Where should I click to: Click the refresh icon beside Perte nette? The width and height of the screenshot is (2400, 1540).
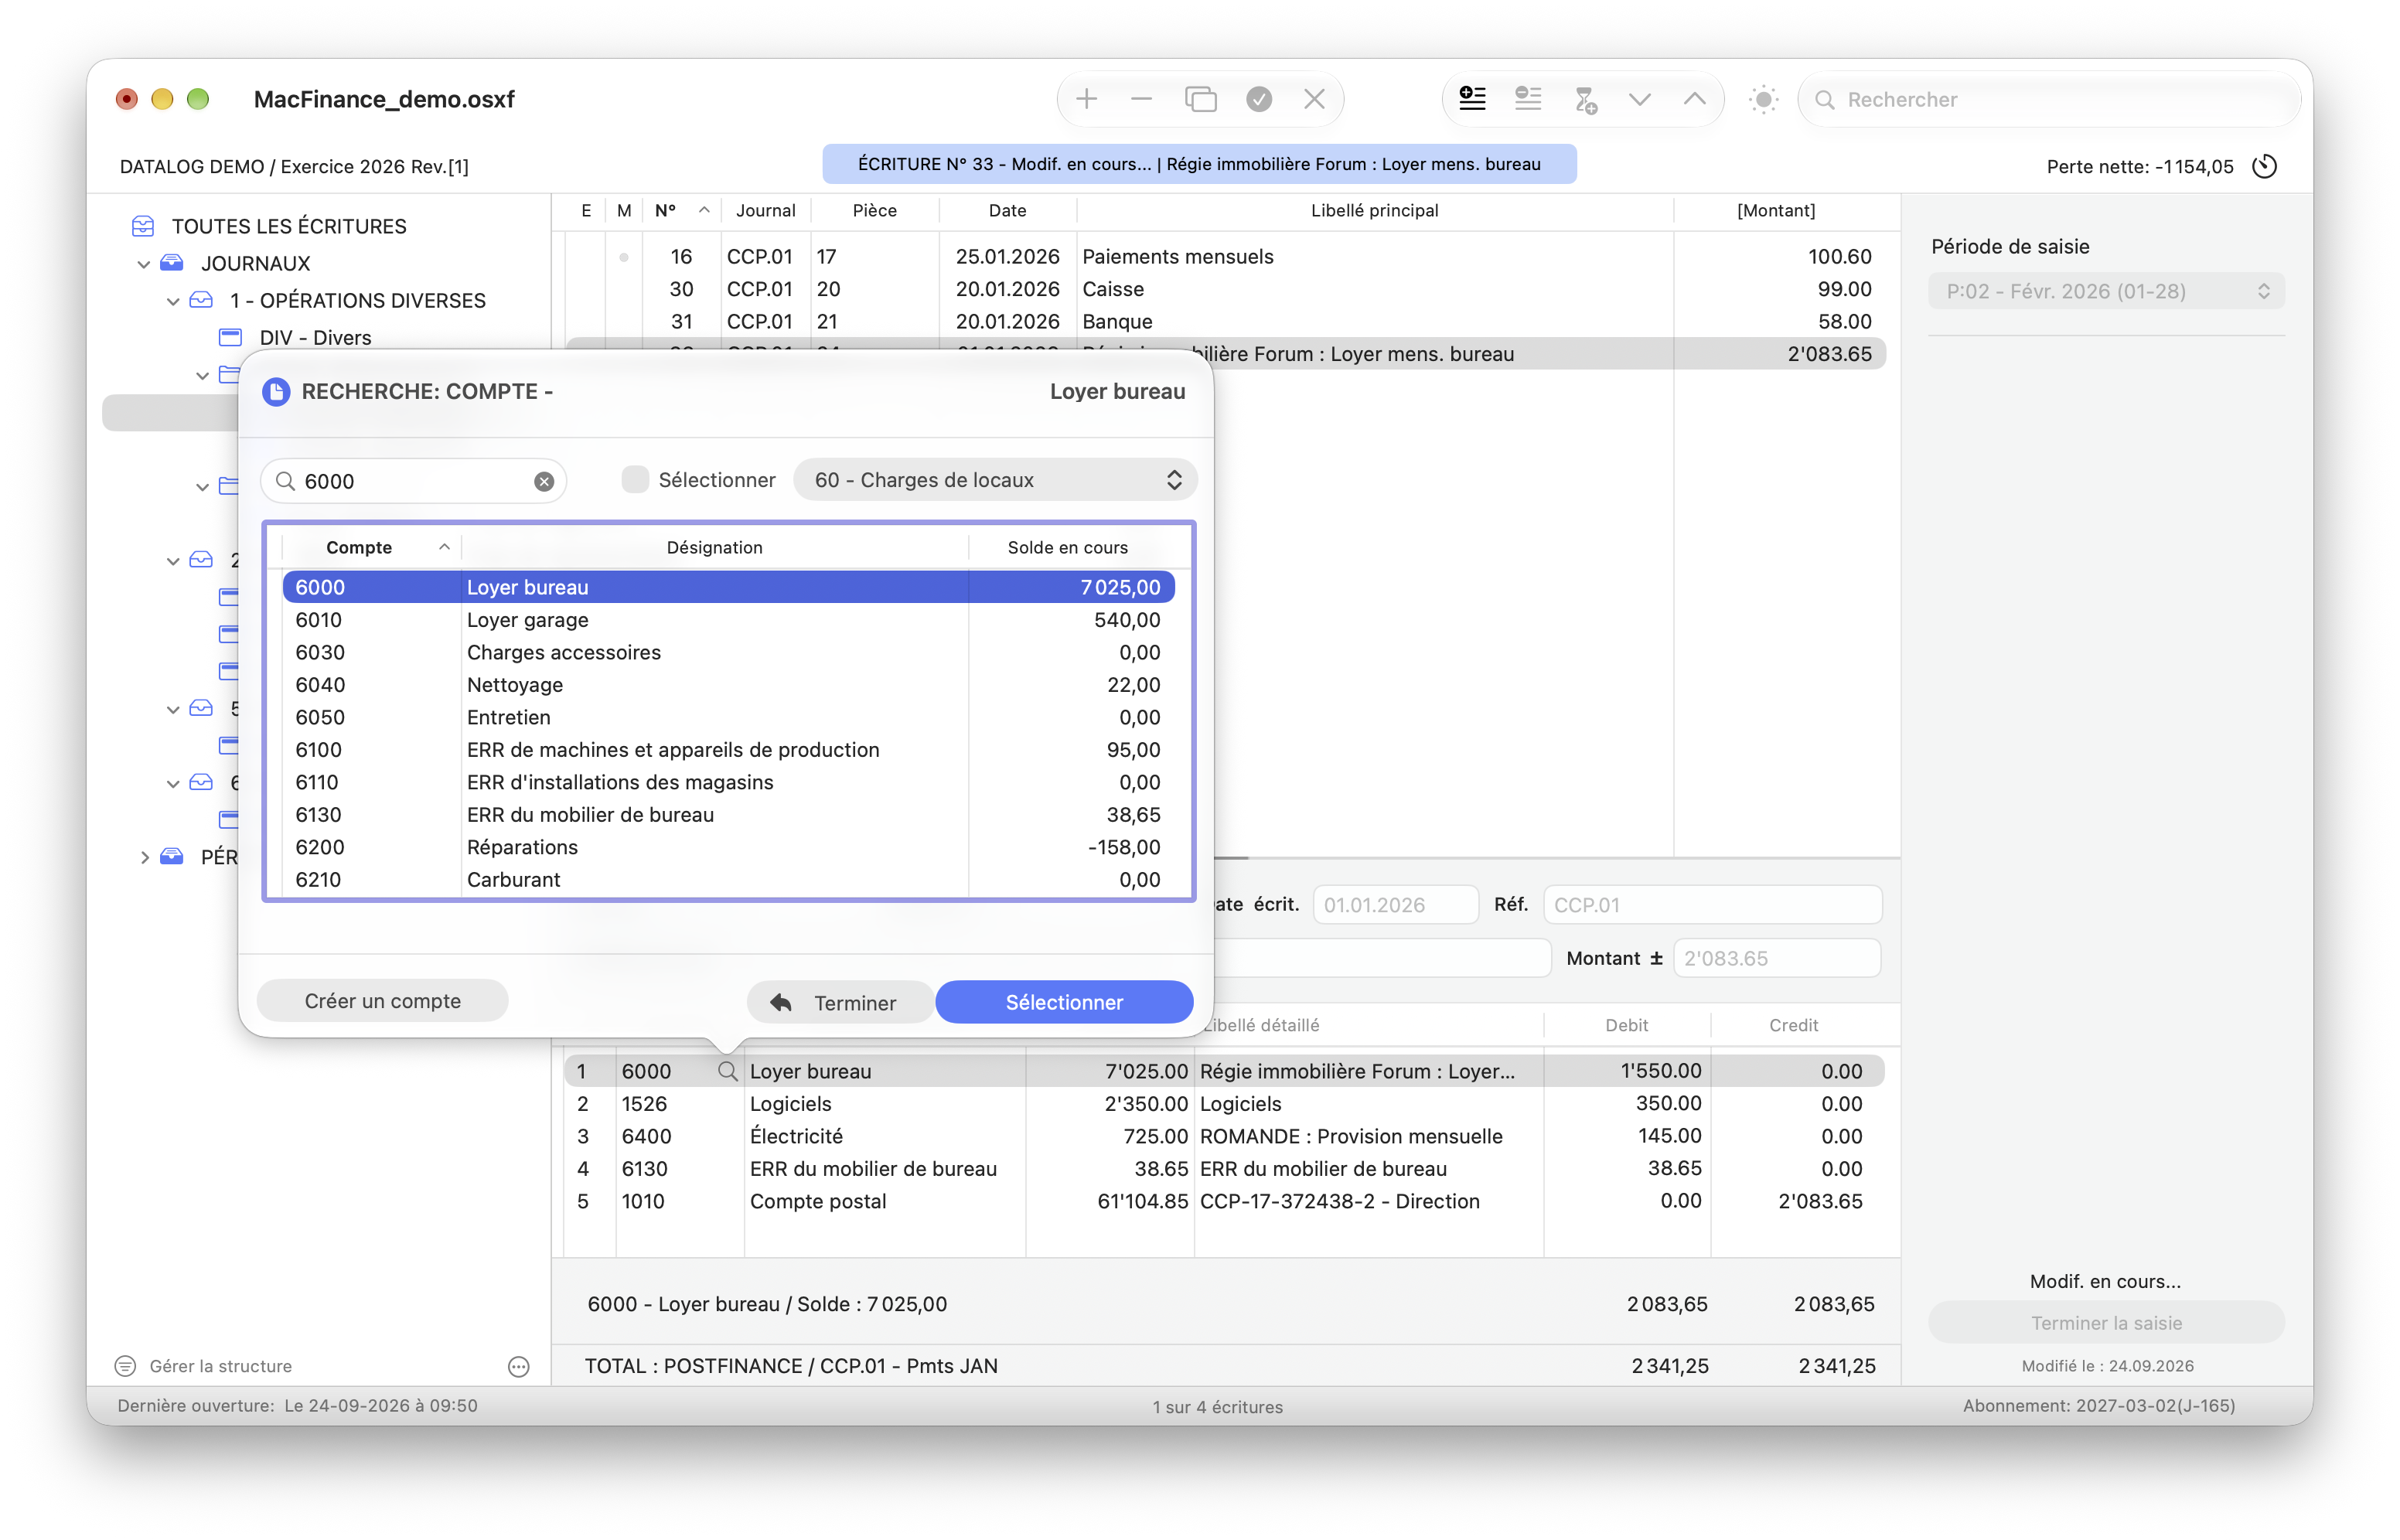pyautogui.click(x=2265, y=166)
